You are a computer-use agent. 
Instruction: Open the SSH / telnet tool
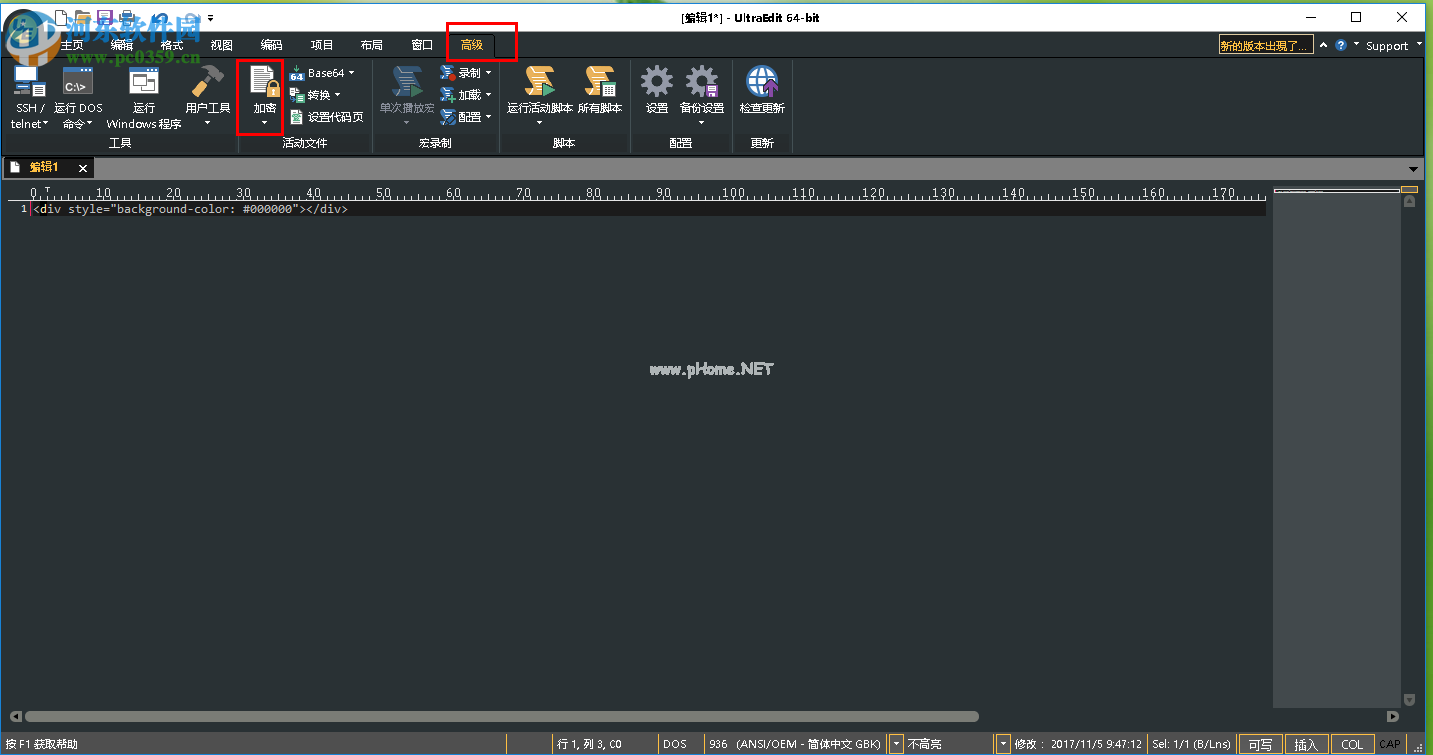(28, 97)
